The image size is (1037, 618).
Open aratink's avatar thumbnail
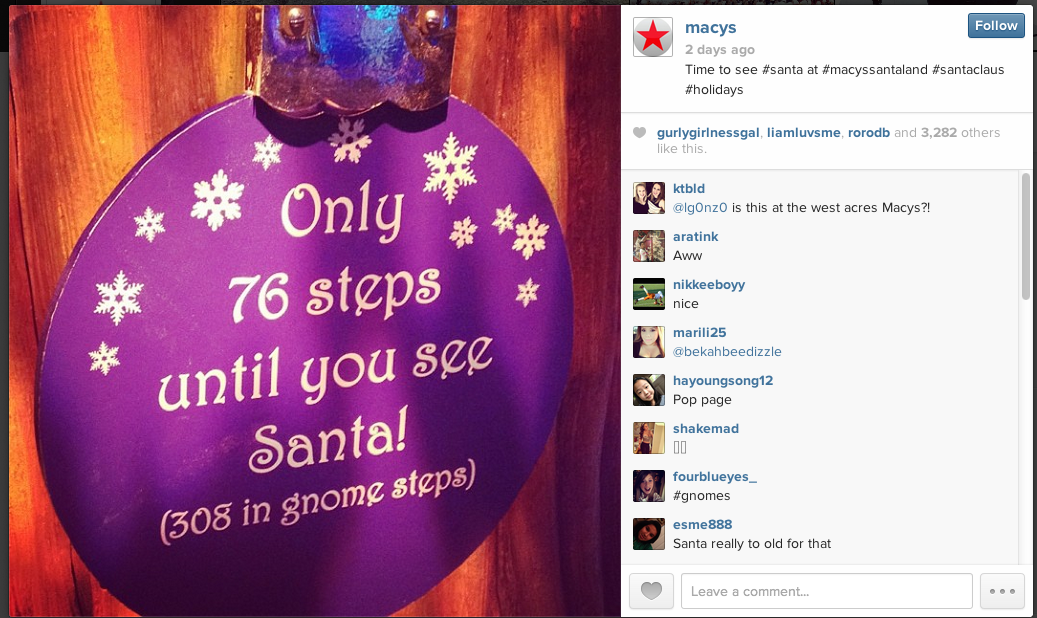click(x=649, y=246)
